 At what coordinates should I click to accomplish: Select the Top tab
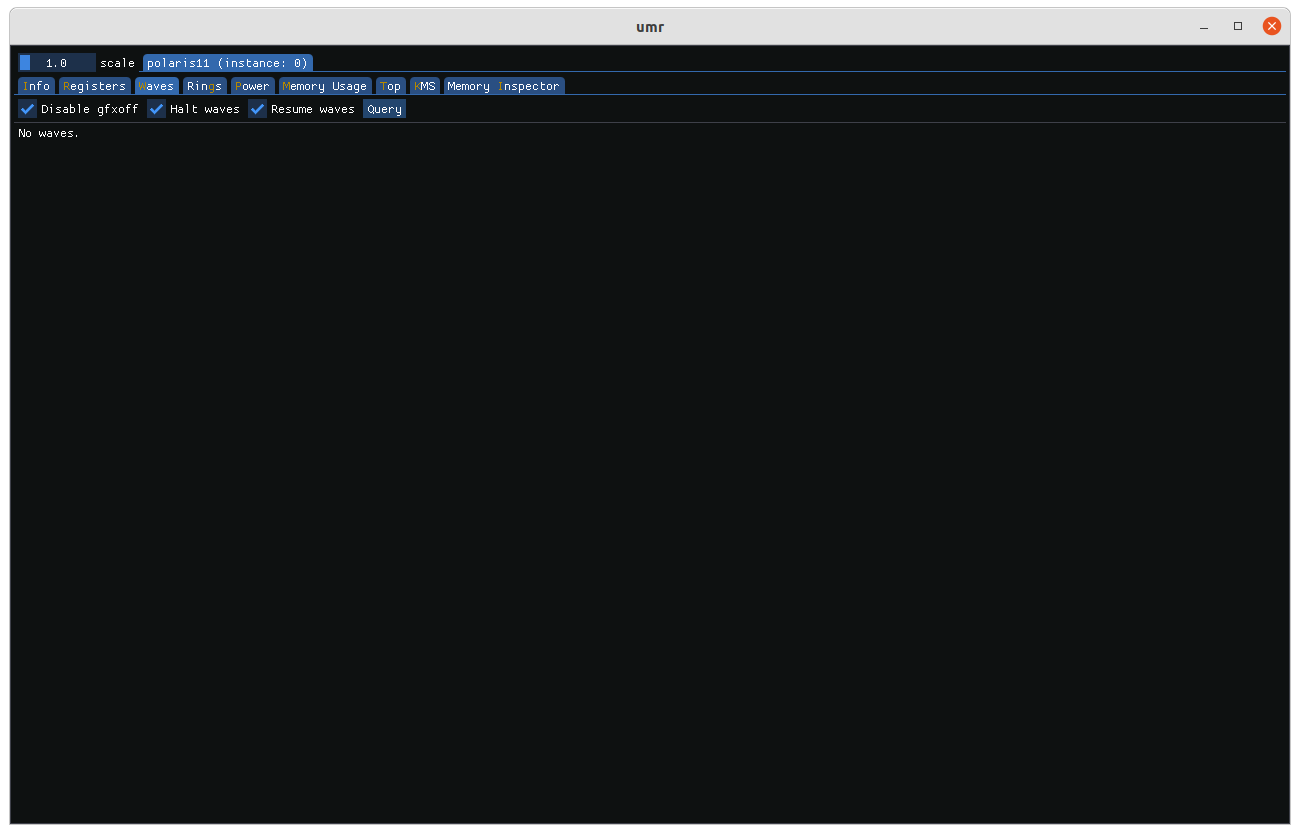[x=391, y=86]
